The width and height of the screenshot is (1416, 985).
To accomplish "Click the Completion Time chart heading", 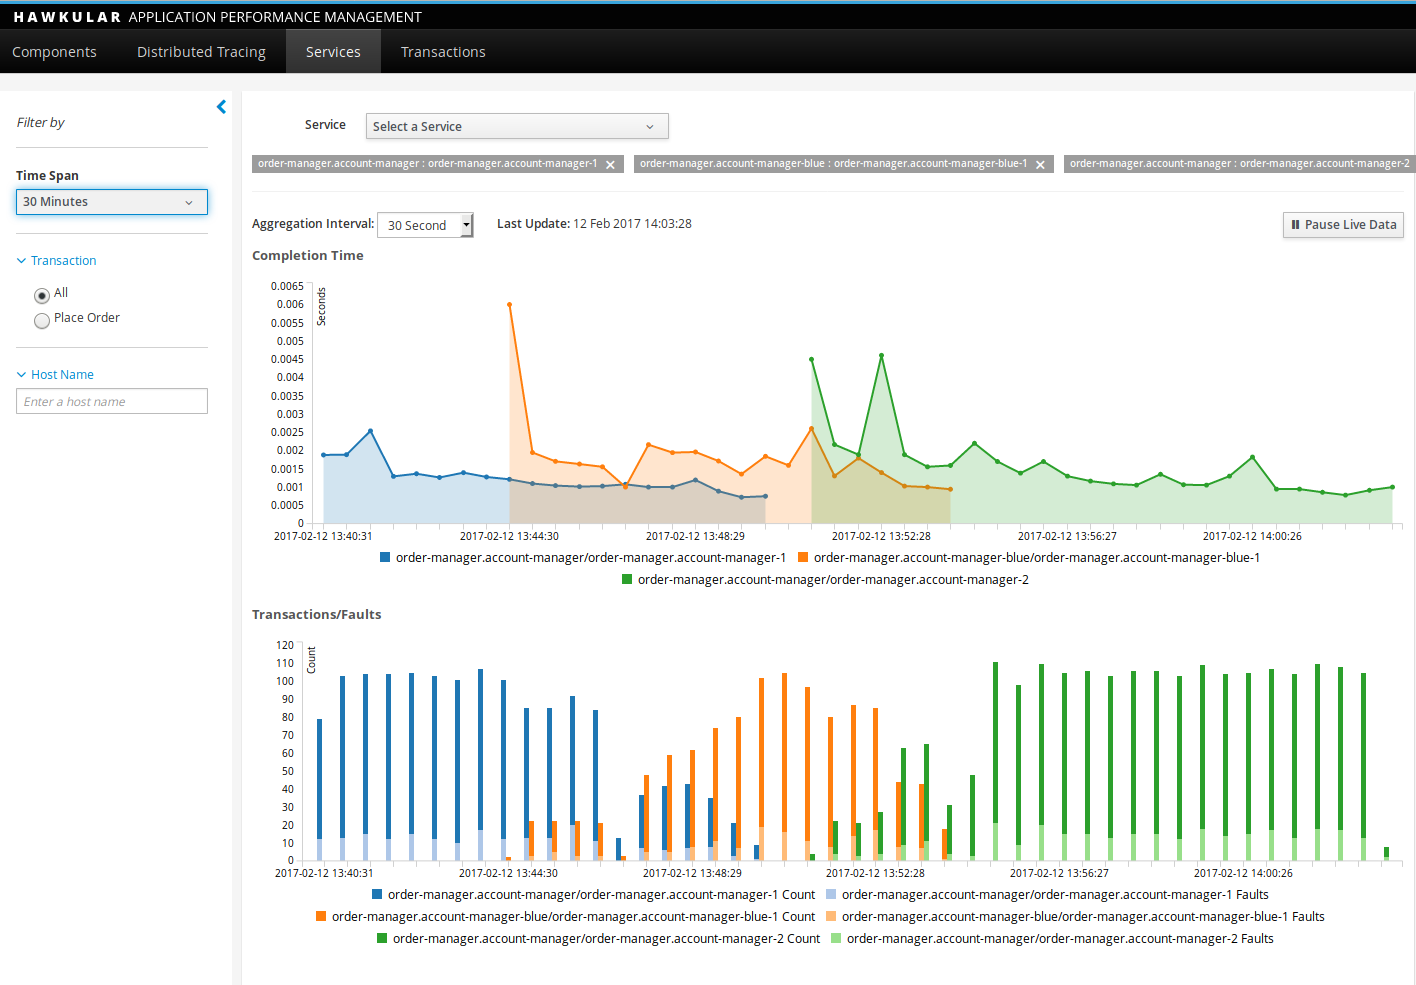I will click(308, 256).
